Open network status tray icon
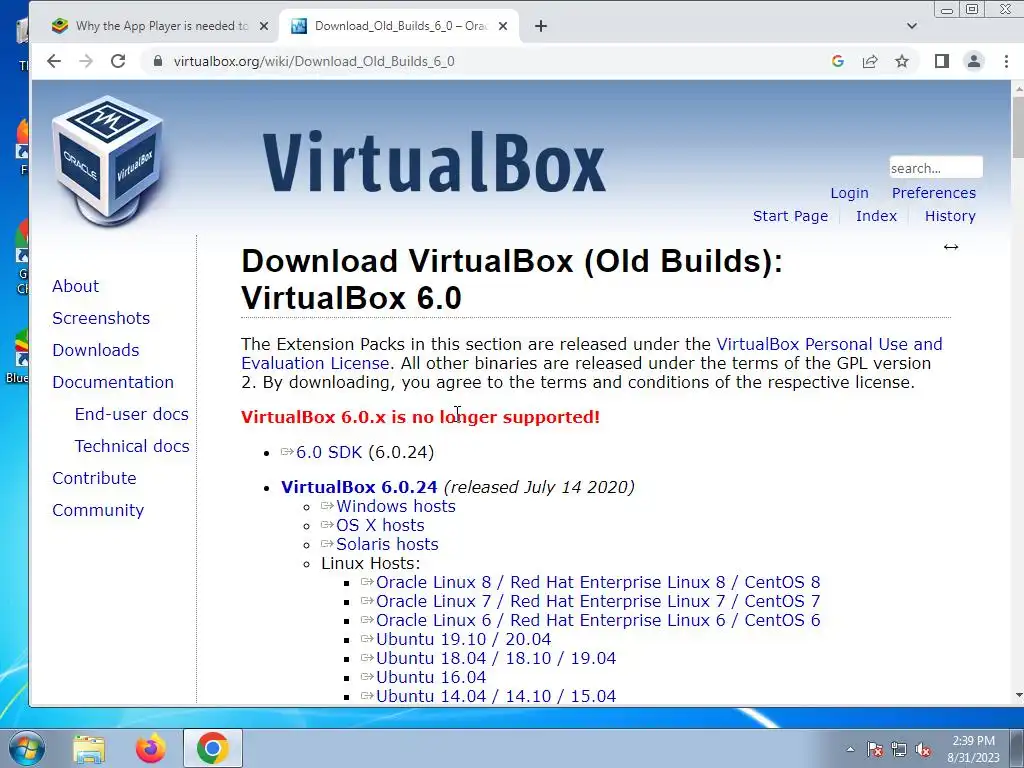Image resolution: width=1024 pixels, height=768 pixels. coord(899,750)
